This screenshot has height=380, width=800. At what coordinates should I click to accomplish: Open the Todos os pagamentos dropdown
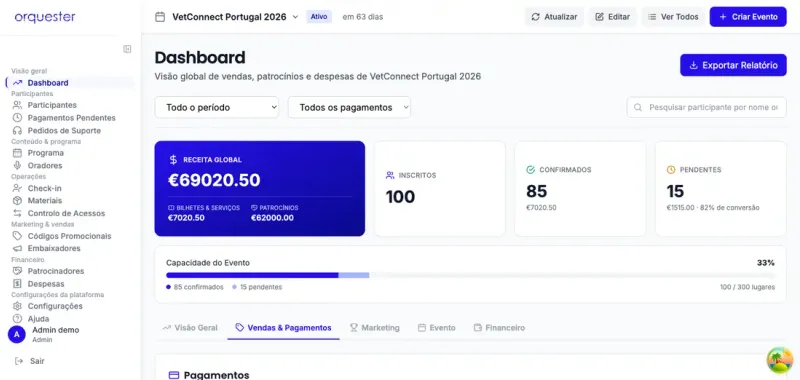349,108
